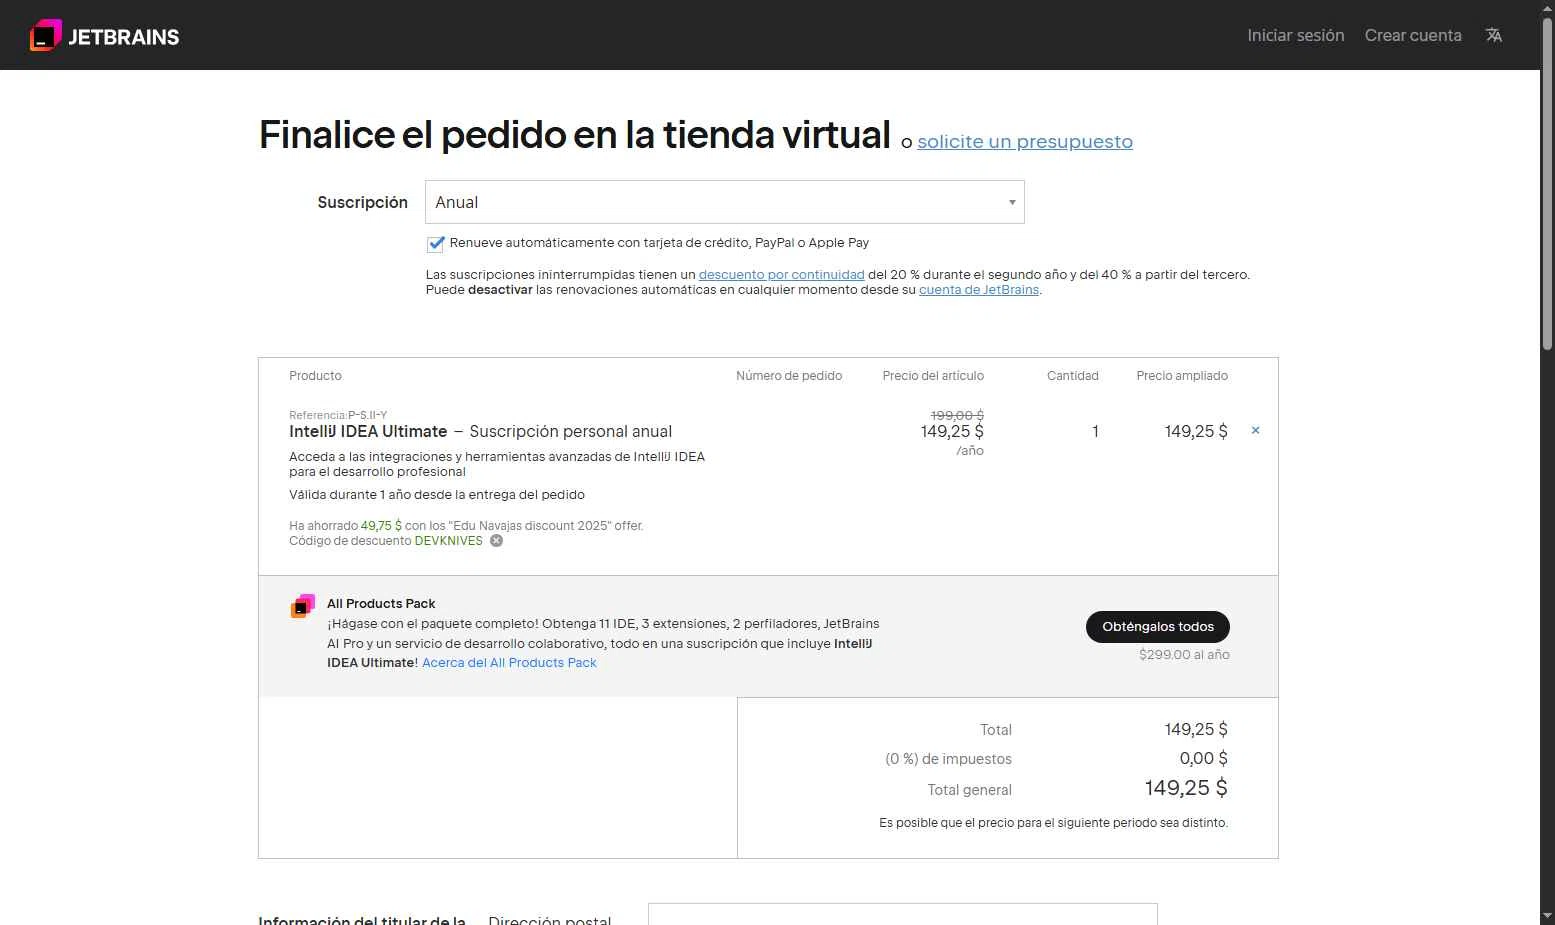Open Acerca del All Products Pack link

509,663
